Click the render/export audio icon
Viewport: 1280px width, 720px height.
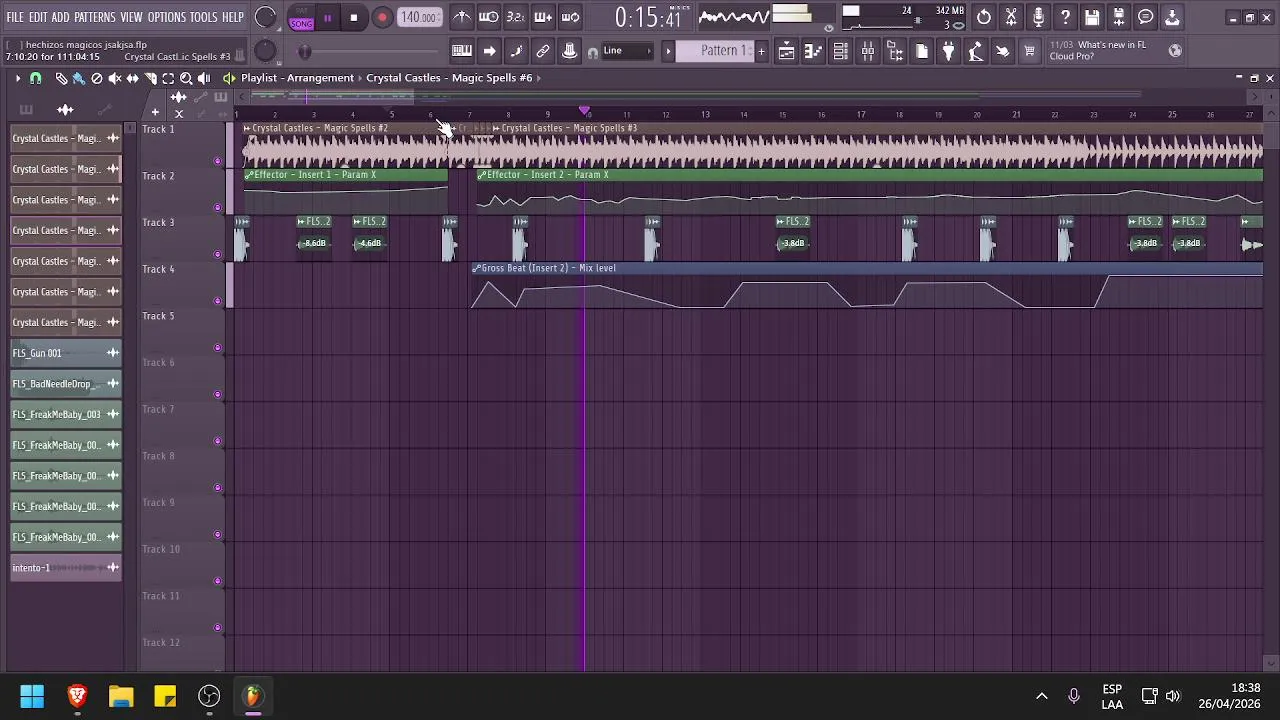(1119, 17)
